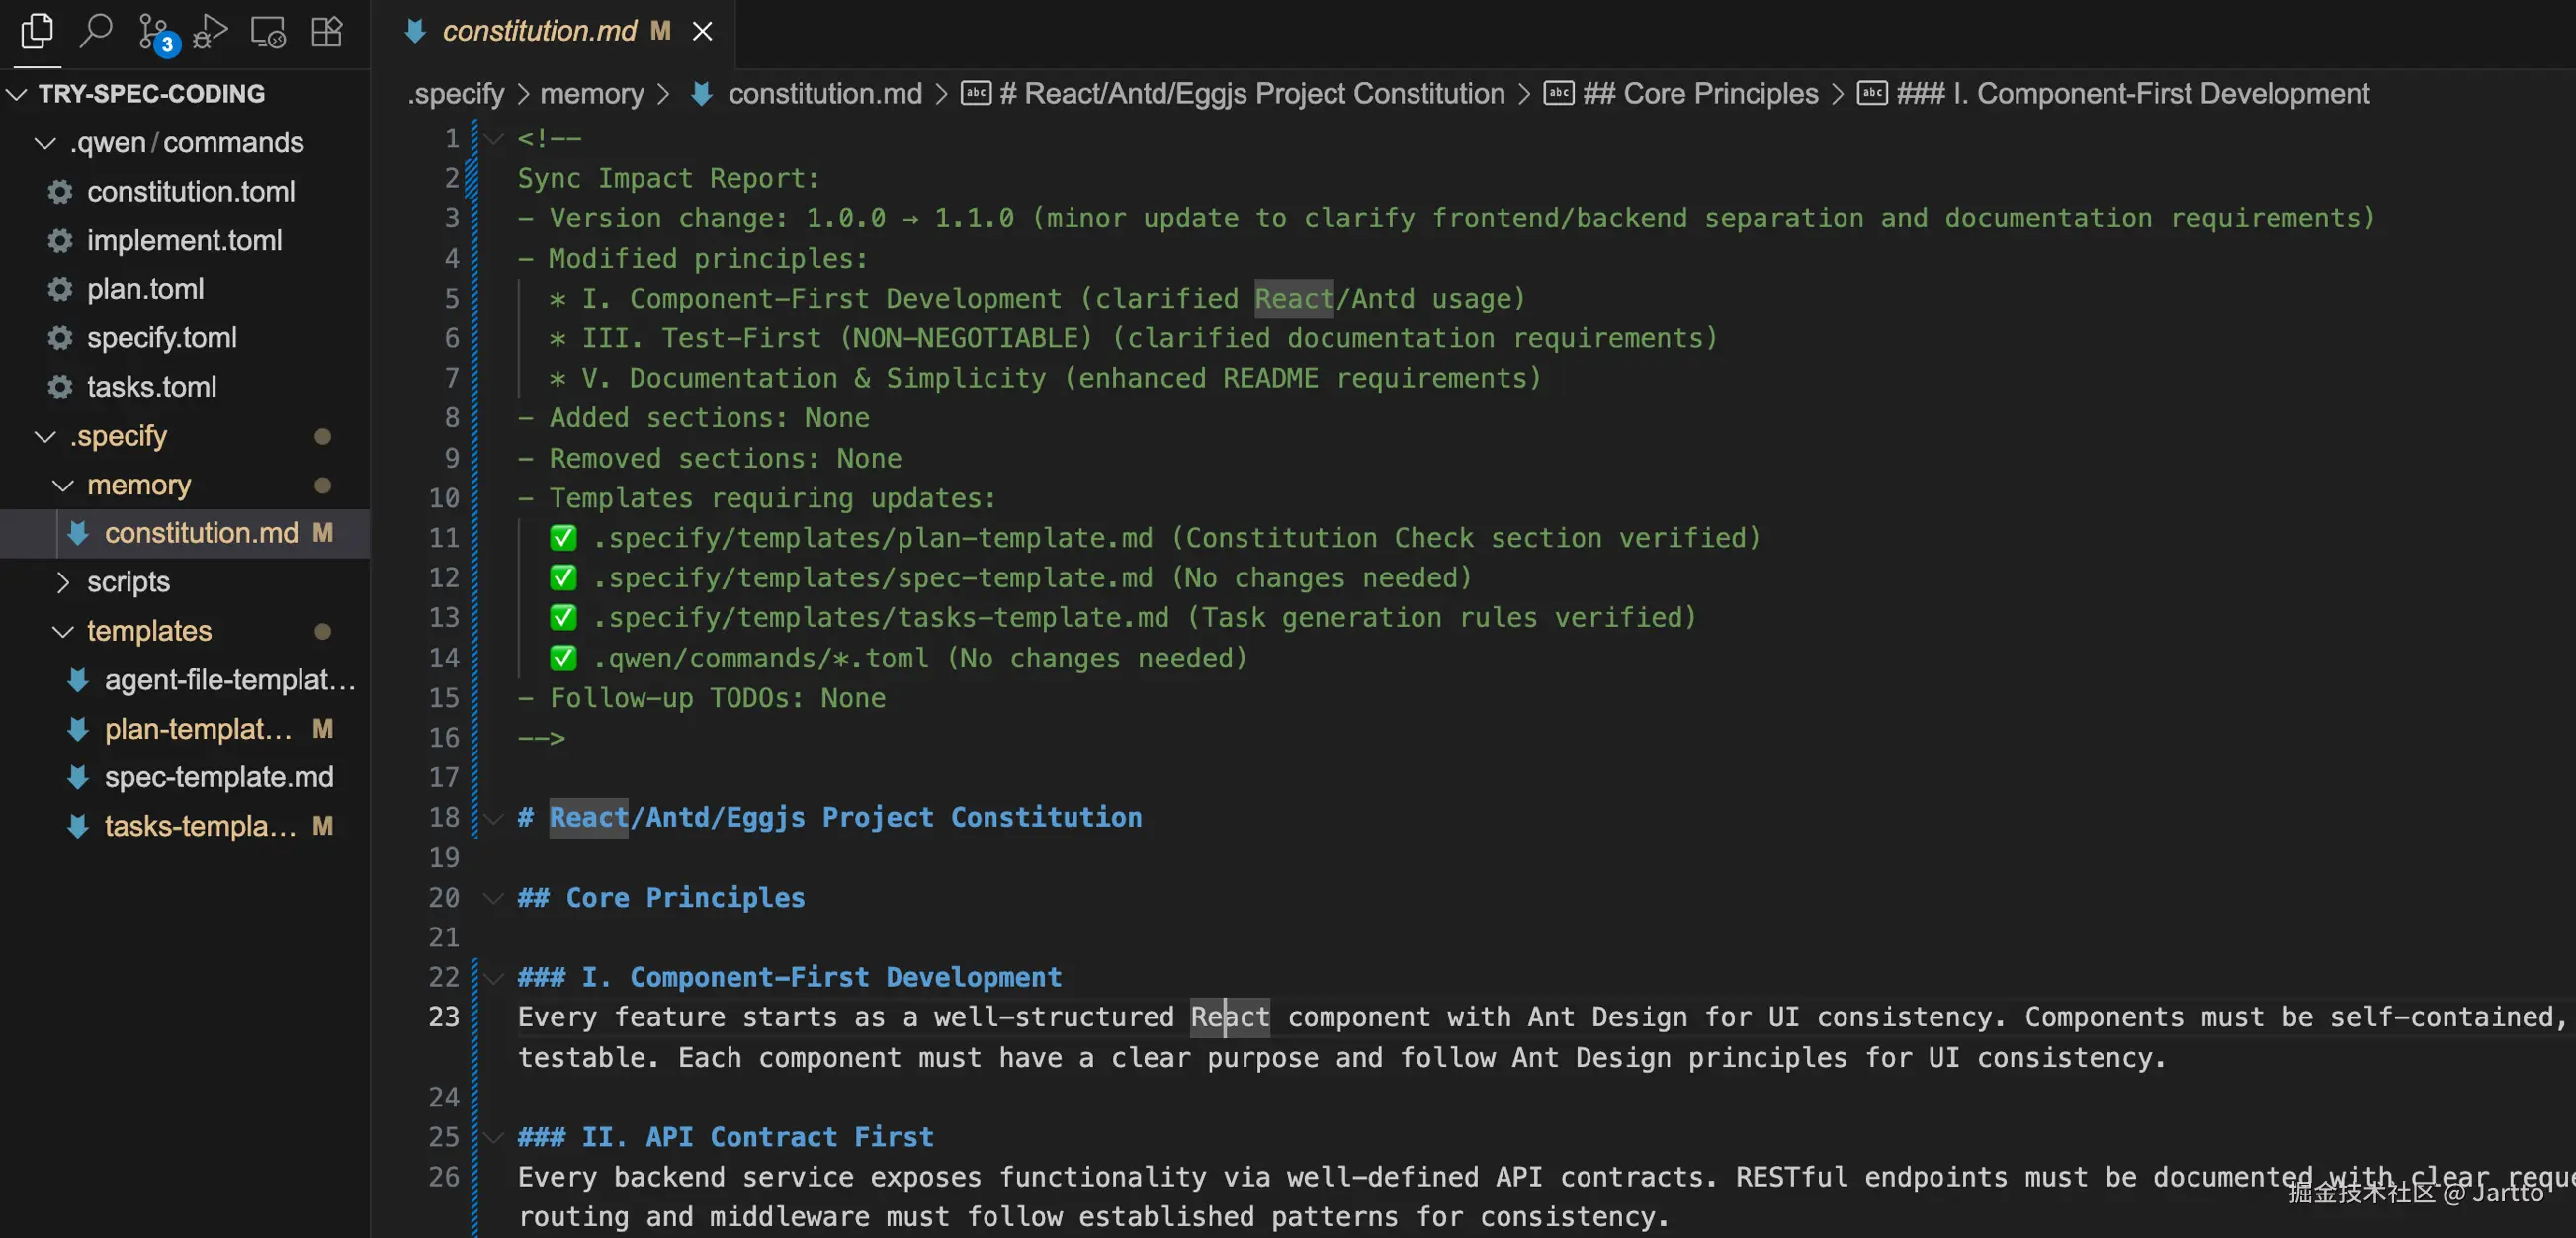Viewport: 2576px width, 1238px height.
Task: Open plan.toml in the file tree
Action: click(x=145, y=289)
